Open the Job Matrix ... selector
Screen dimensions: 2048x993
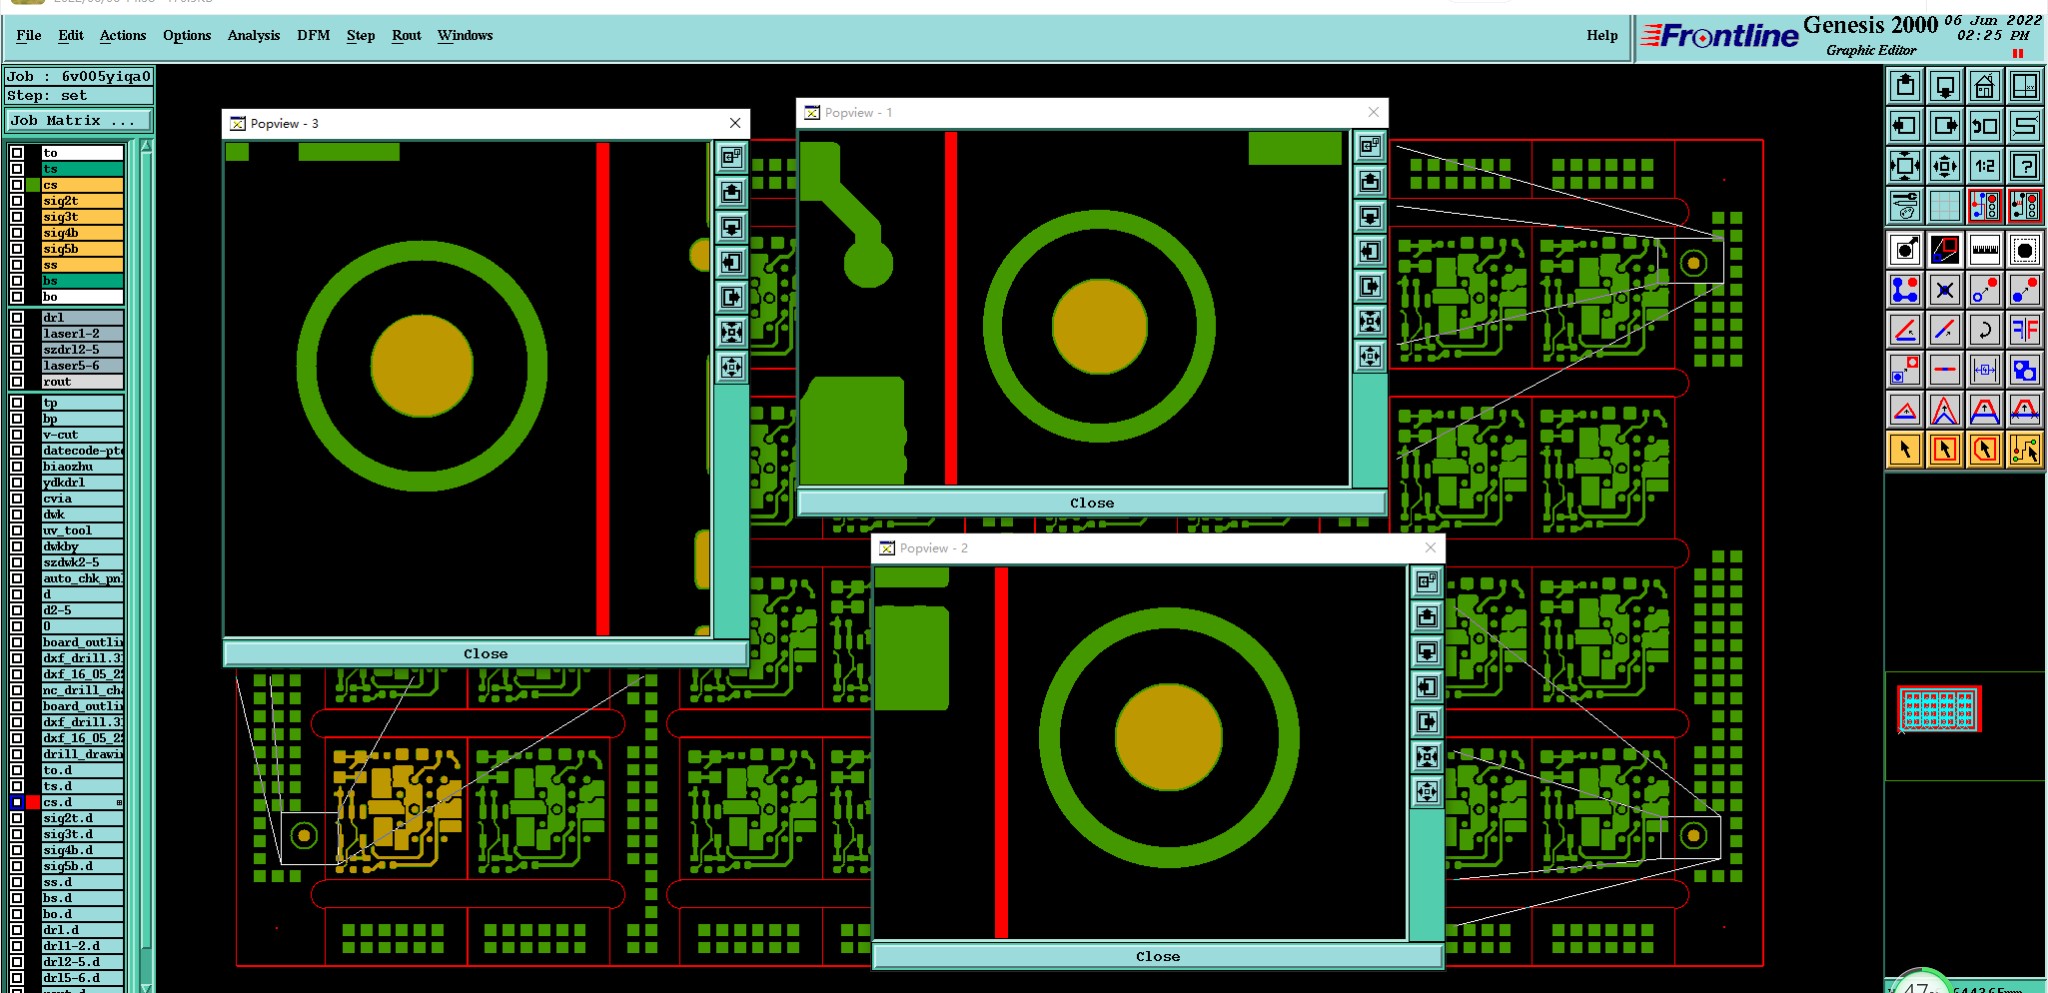click(x=79, y=121)
